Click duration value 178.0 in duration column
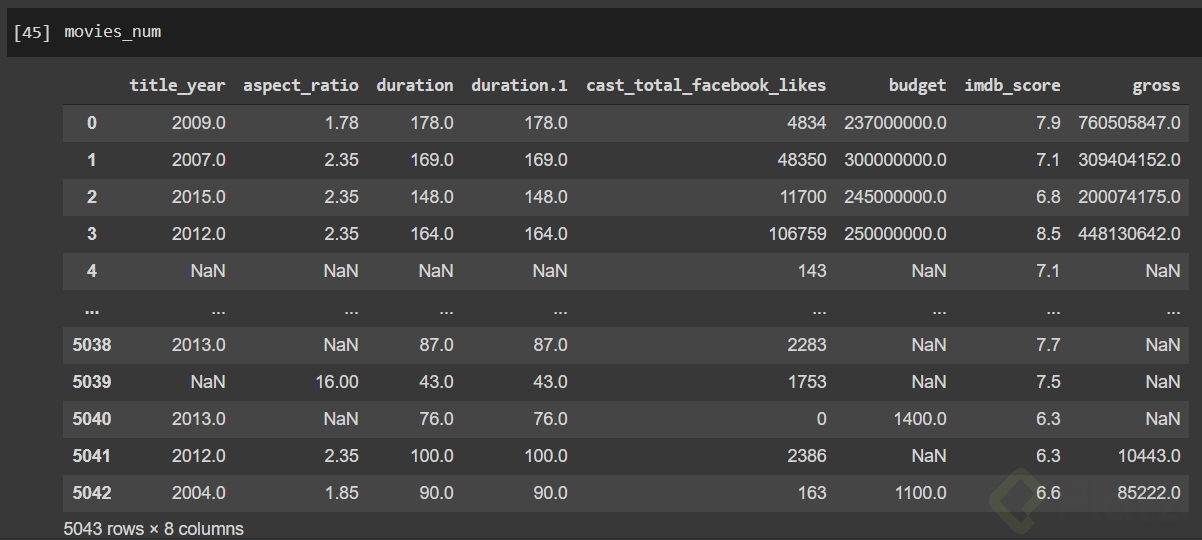The image size is (1202, 540). tap(432, 122)
